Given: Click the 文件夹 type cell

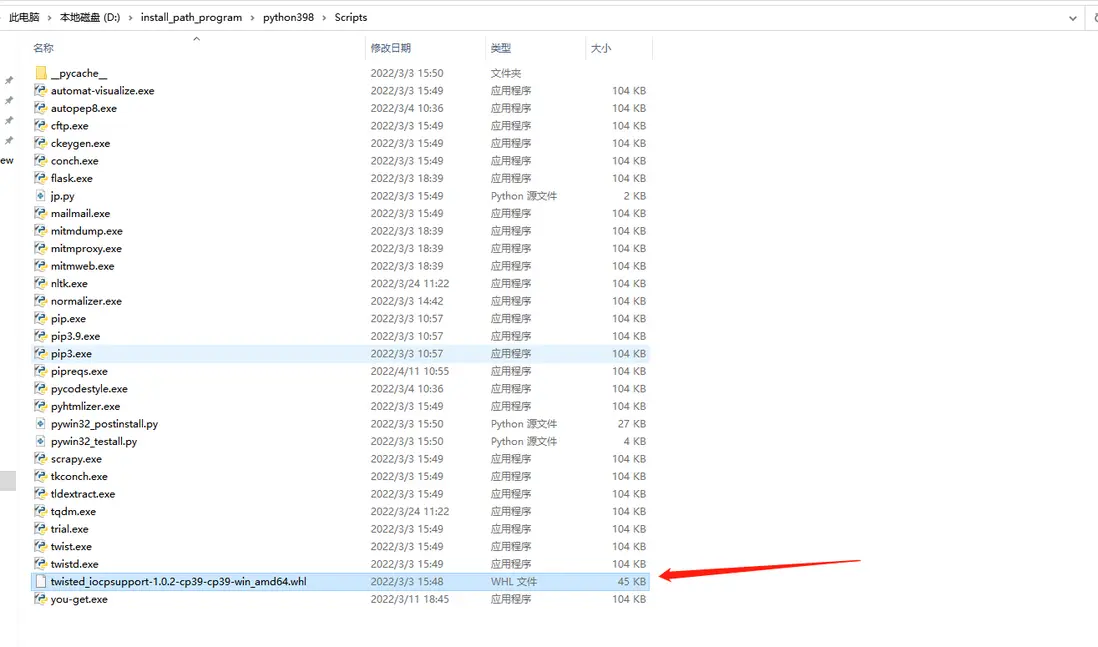Looking at the screenshot, I should click(x=506, y=73).
